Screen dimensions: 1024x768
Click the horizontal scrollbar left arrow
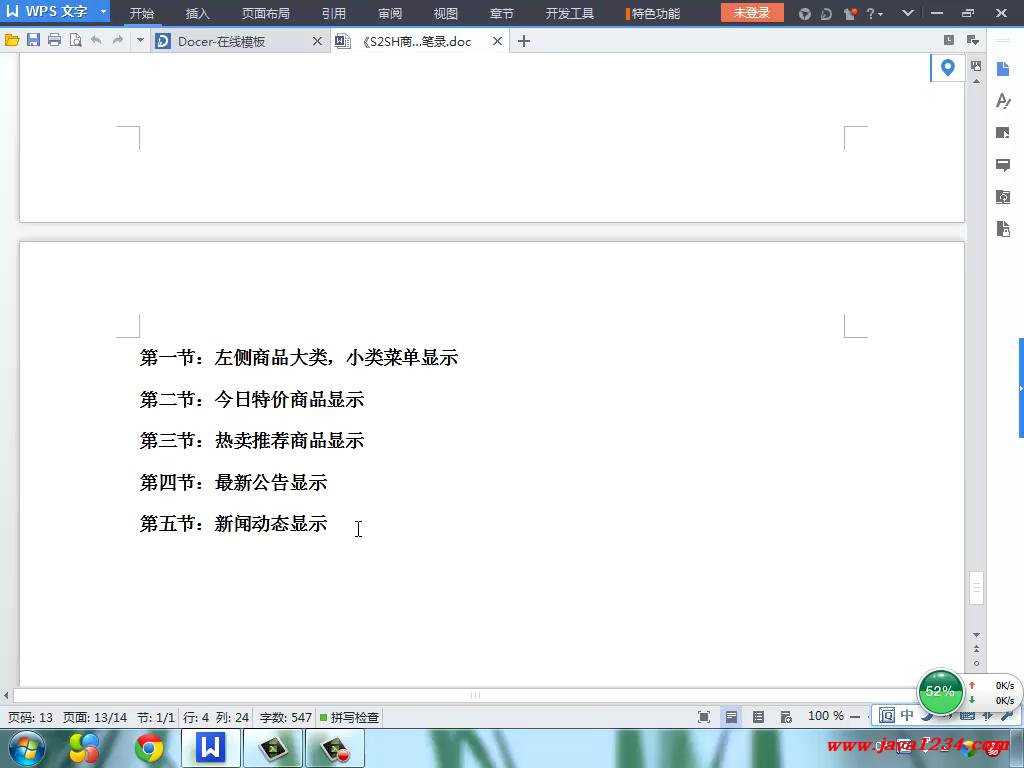(x=6, y=696)
